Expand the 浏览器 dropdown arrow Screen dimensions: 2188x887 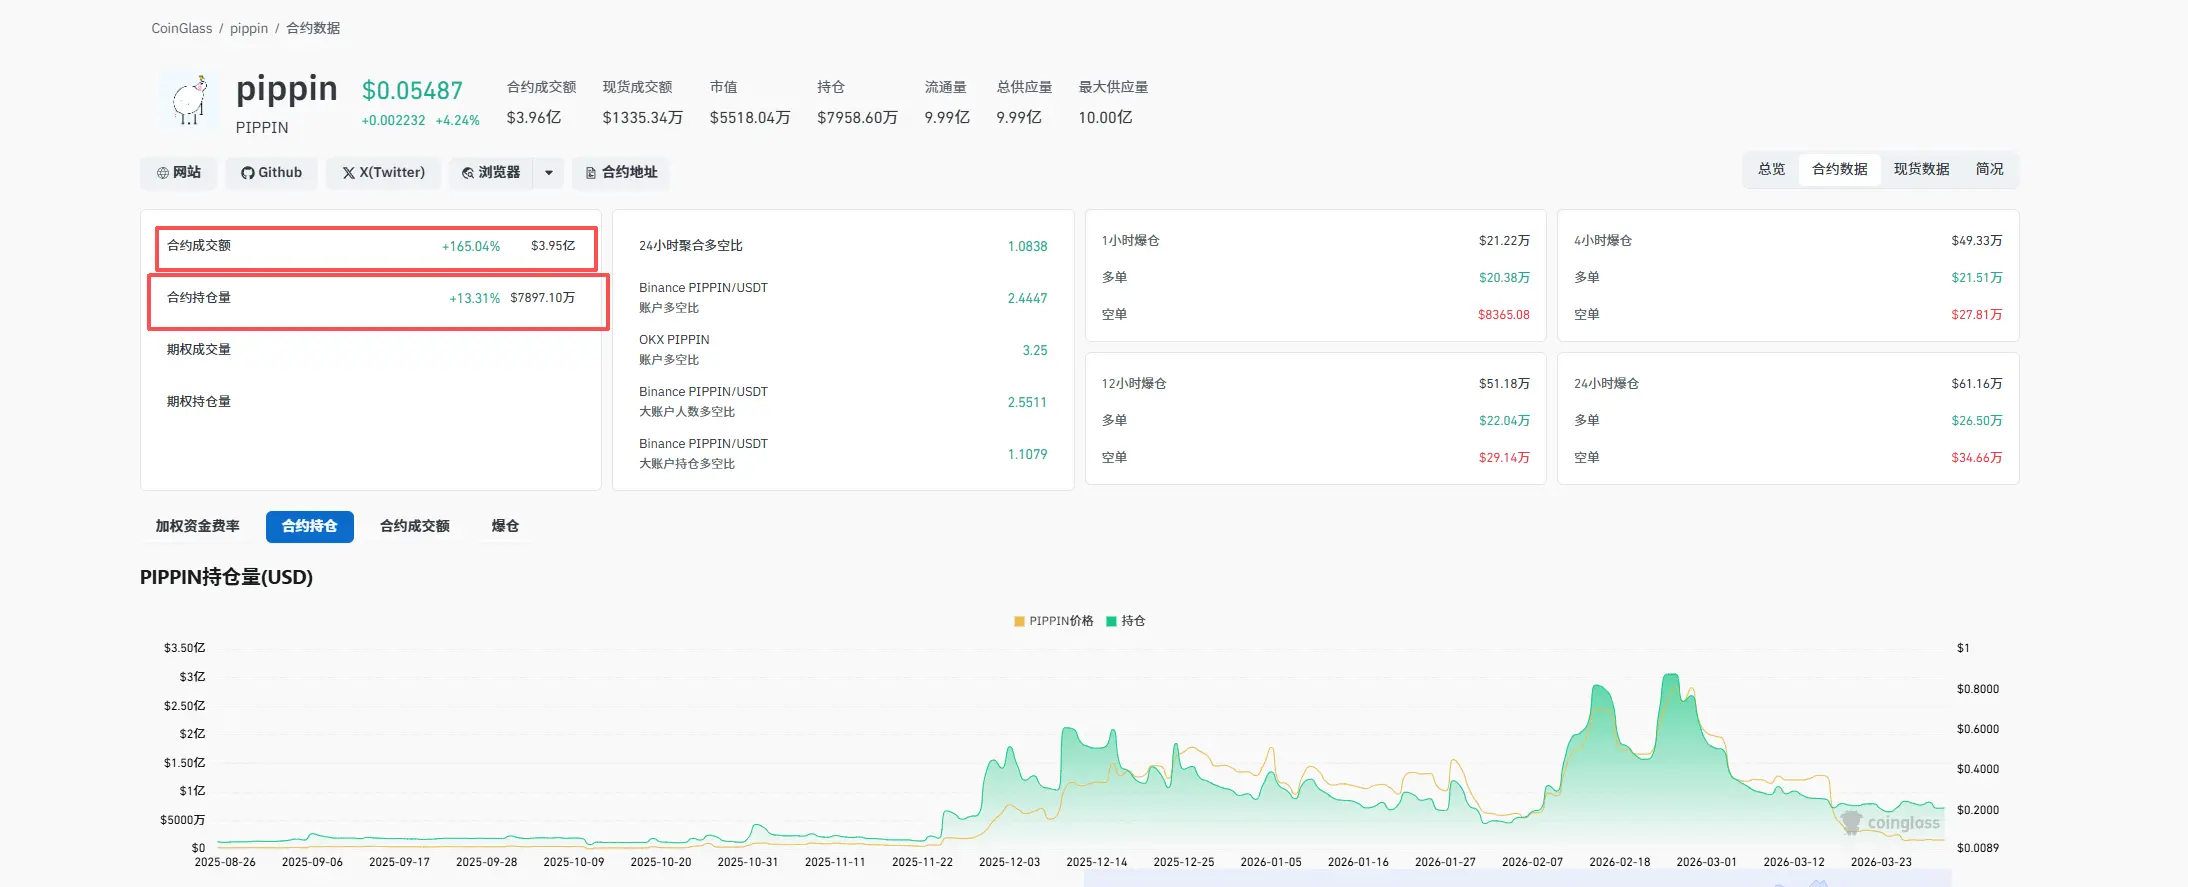coord(549,173)
